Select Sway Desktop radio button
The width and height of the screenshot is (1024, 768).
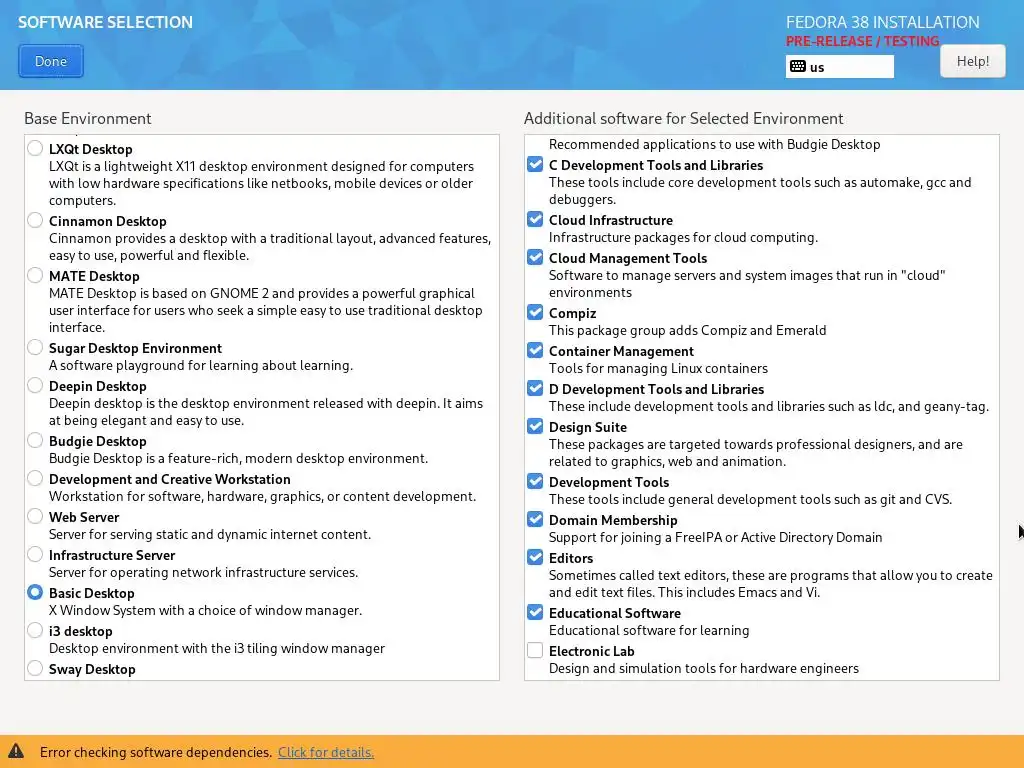[x=35, y=667]
